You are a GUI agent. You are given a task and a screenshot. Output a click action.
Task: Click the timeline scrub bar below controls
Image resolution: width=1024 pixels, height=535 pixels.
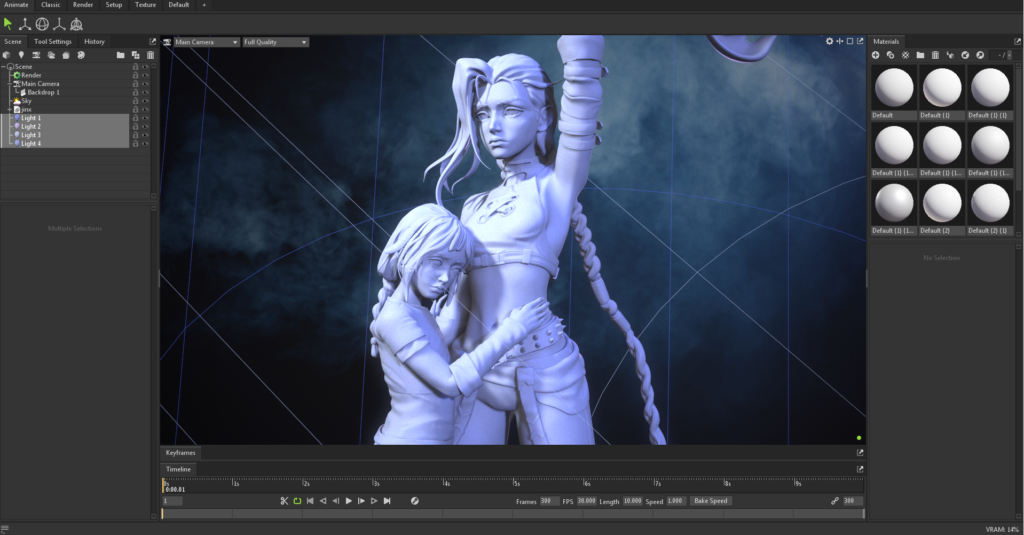point(513,513)
